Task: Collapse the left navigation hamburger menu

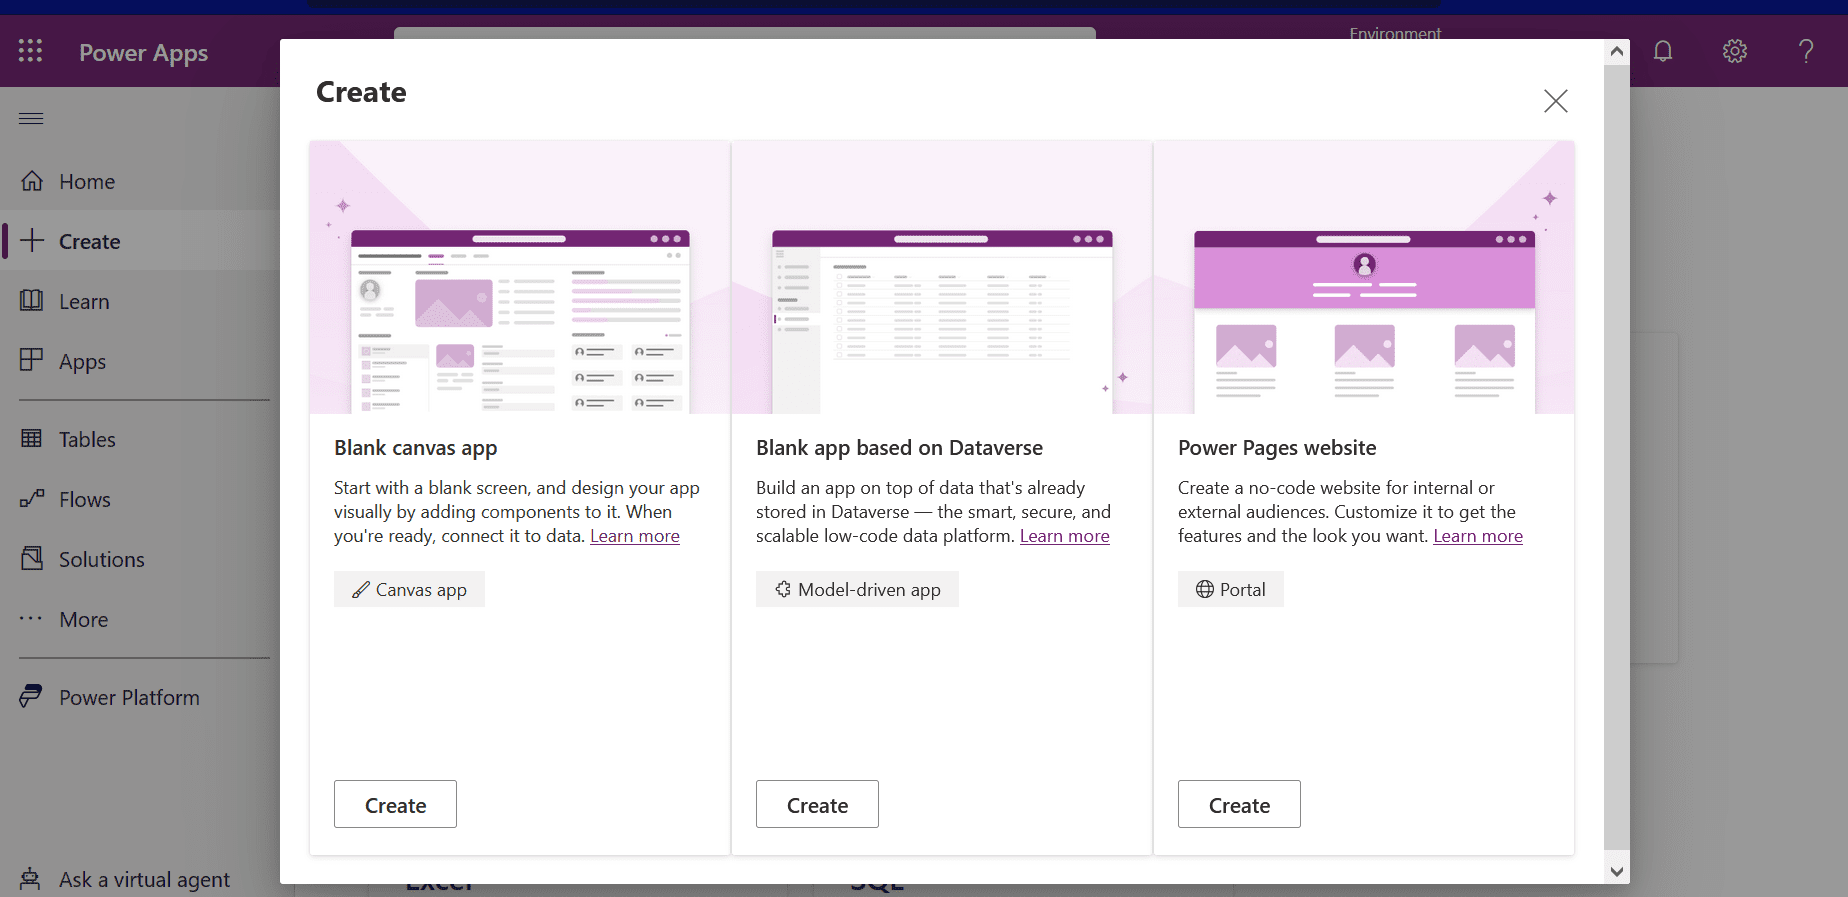Action: pos(31,119)
